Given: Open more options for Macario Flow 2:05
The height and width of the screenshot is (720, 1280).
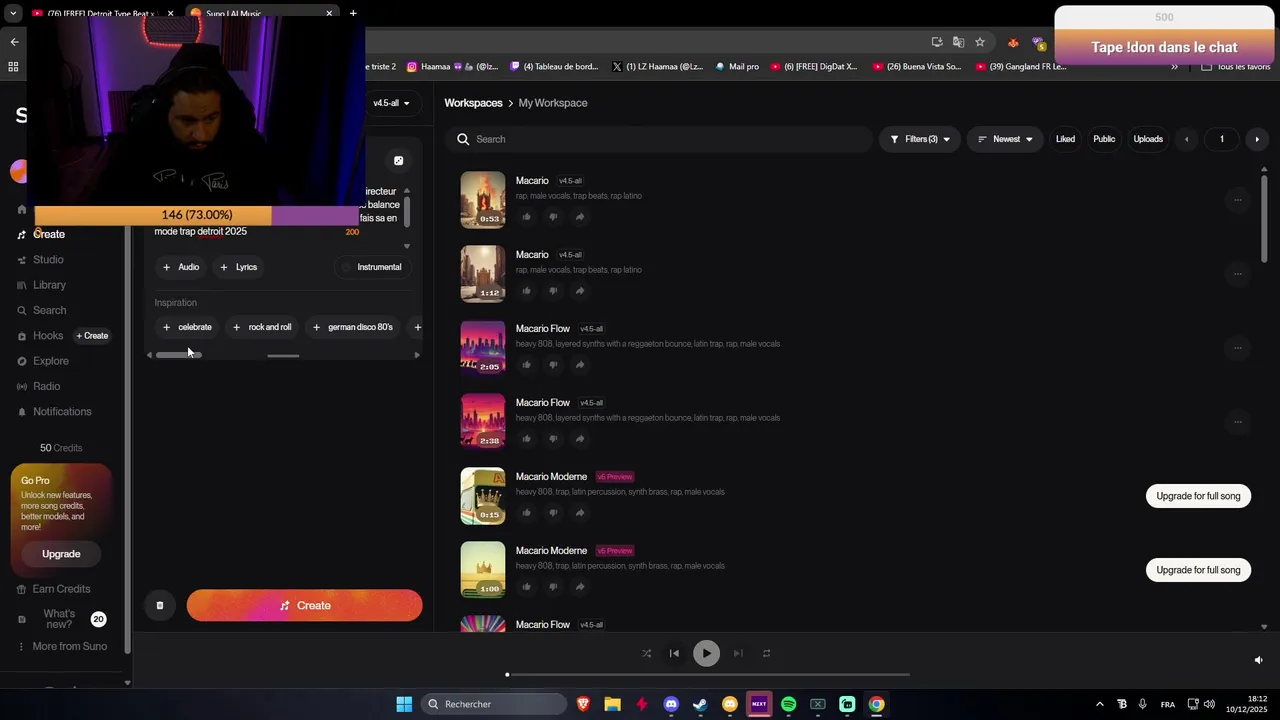Looking at the screenshot, I should [x=1237, y=348].
